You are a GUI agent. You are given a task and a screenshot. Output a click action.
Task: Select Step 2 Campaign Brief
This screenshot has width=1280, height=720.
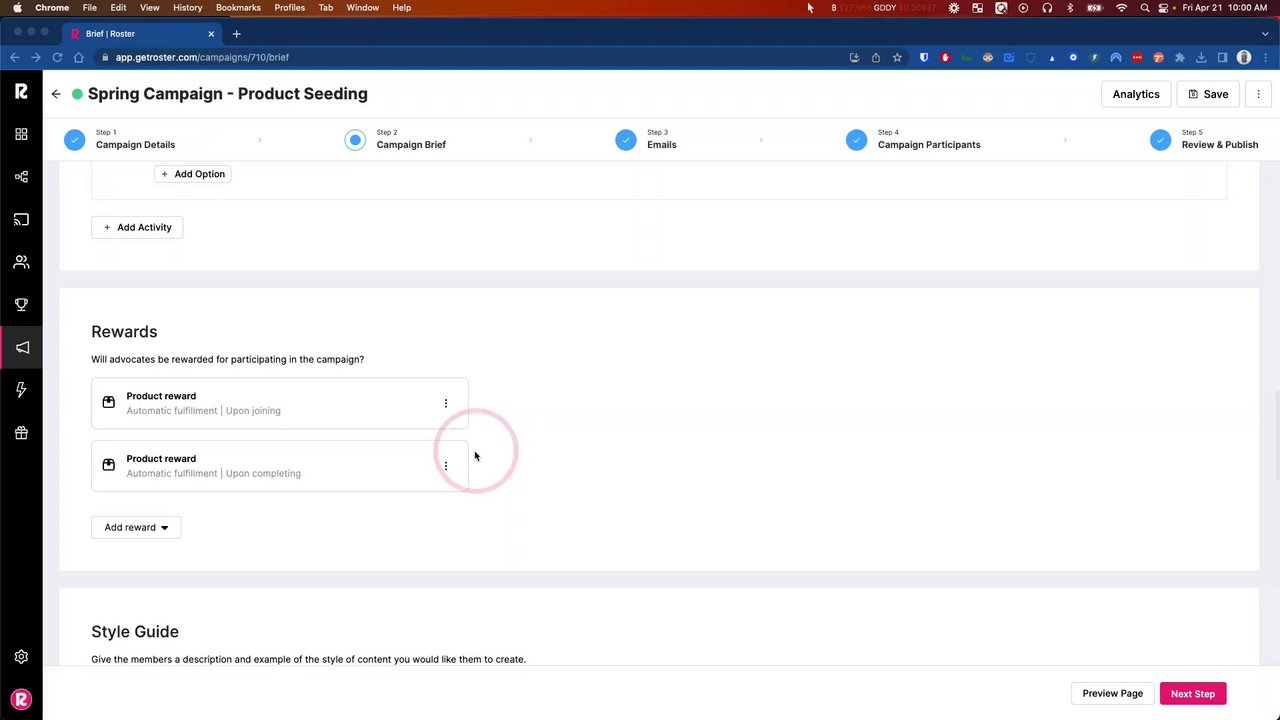395,139
